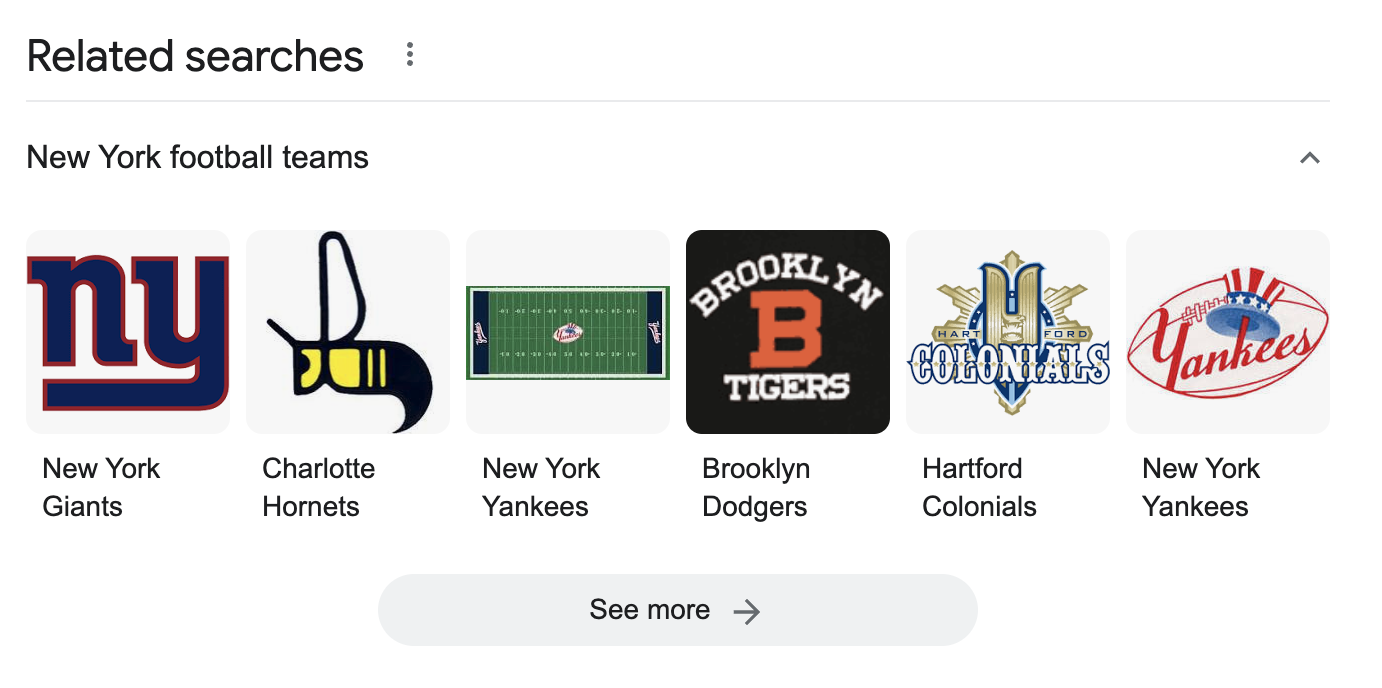Click the New York football teams heading

197,157
